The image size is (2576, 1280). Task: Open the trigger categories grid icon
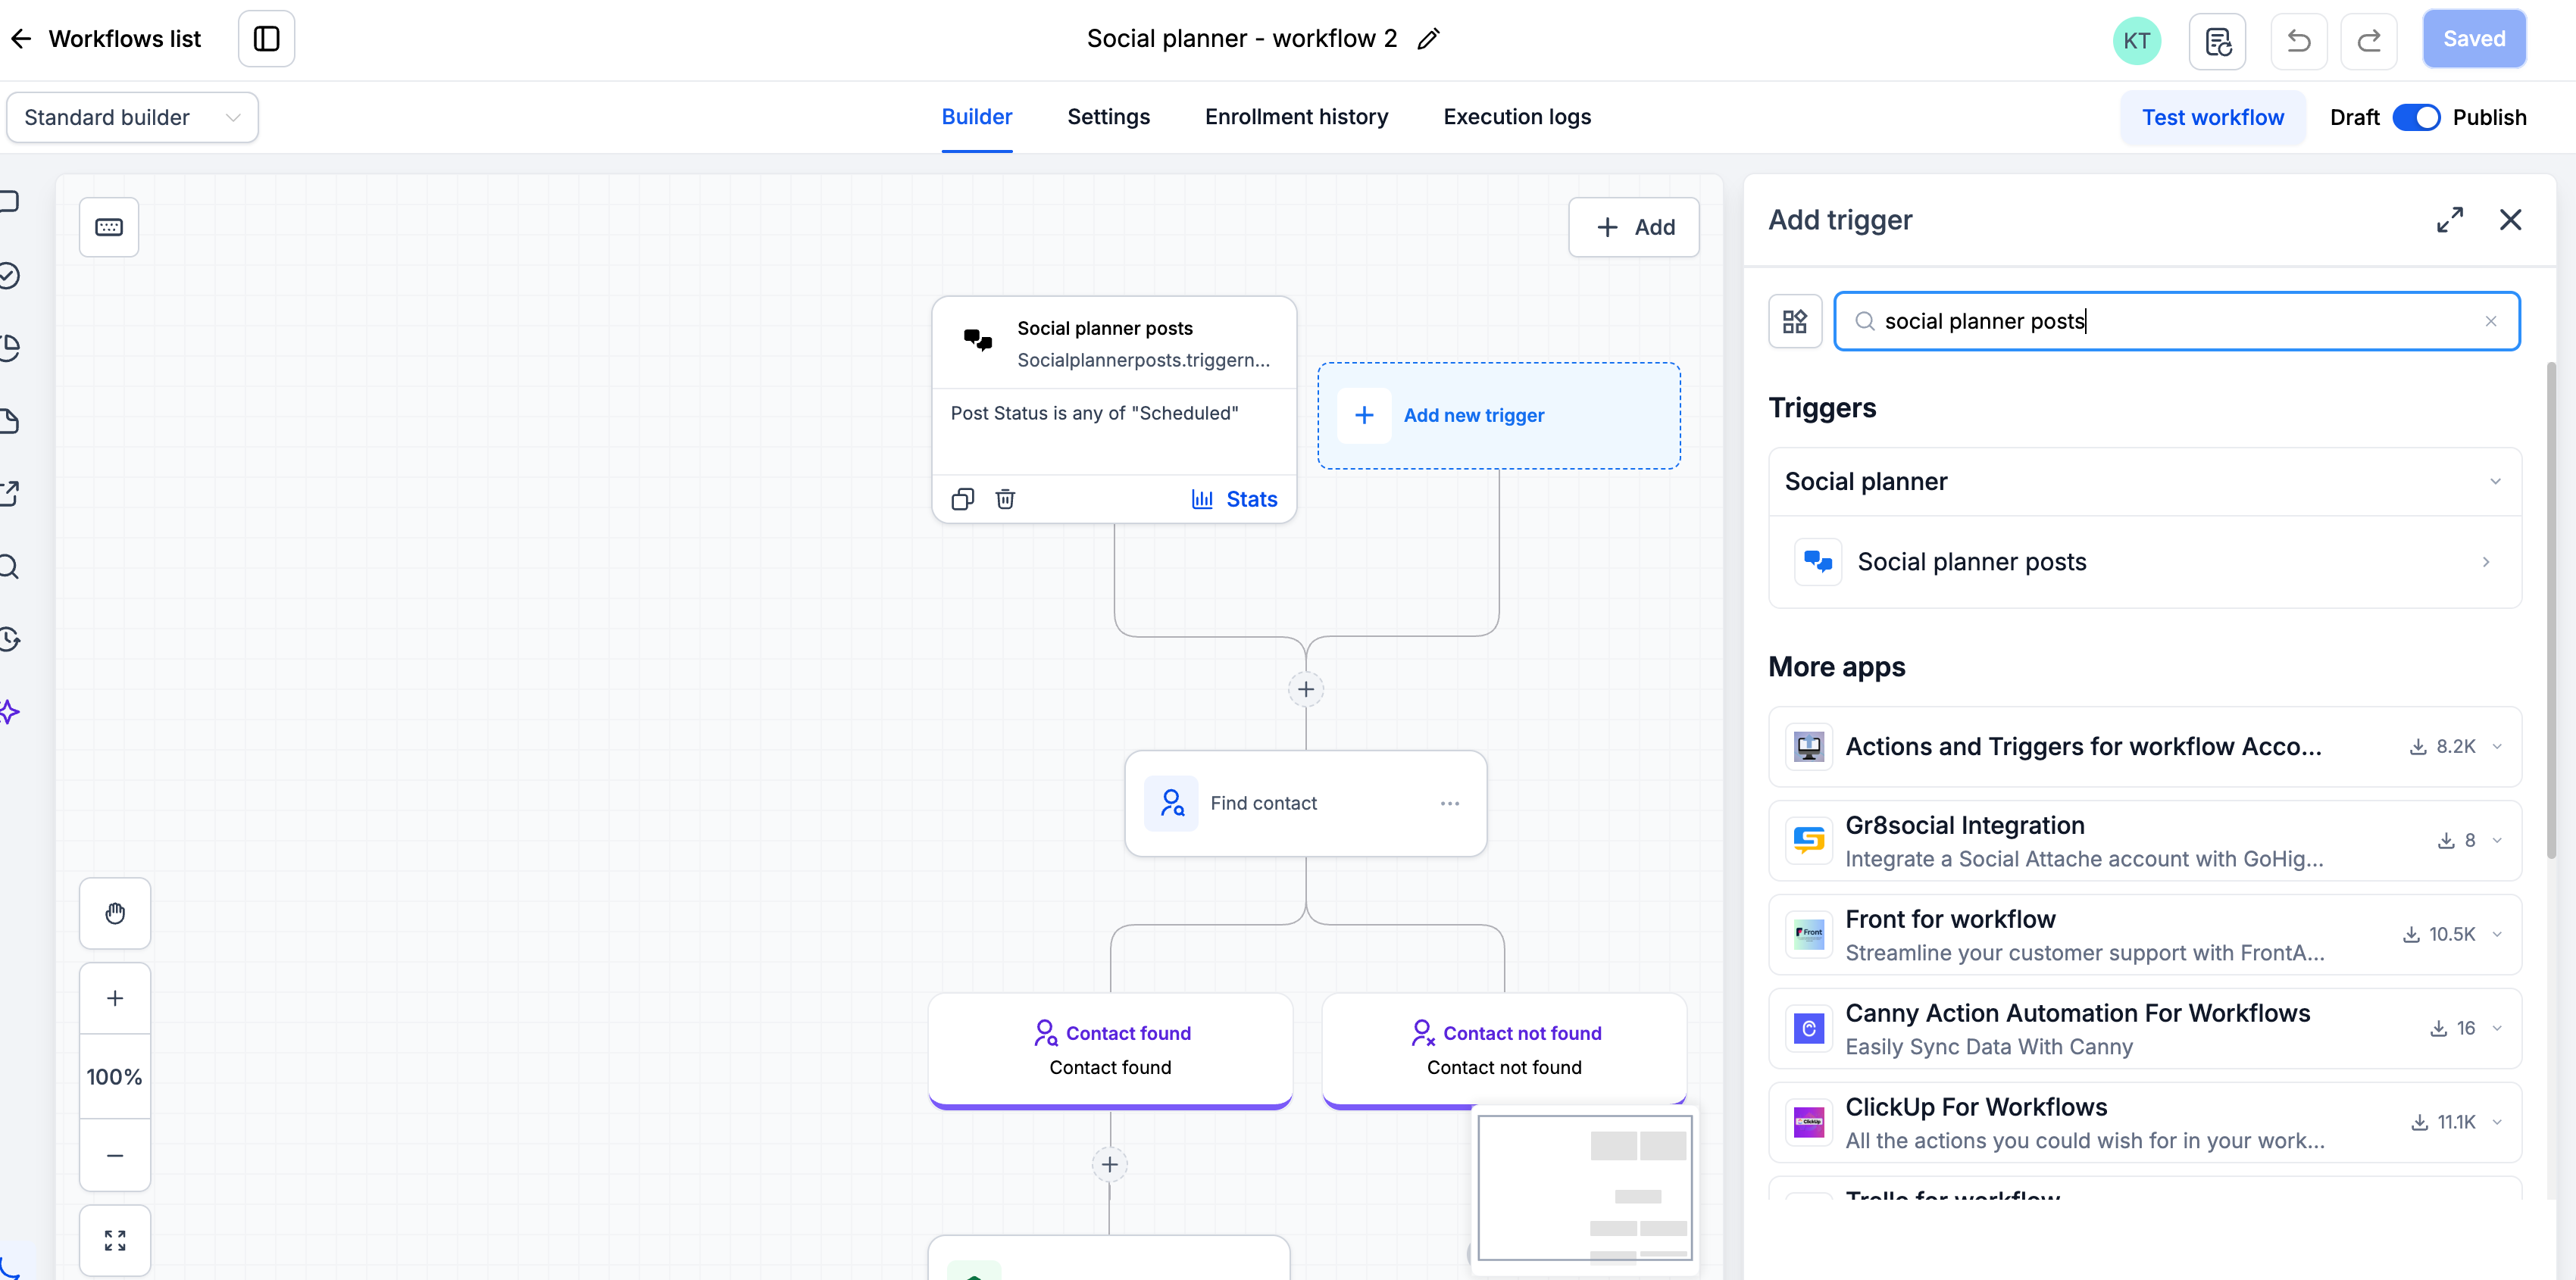pos(1795,321)
